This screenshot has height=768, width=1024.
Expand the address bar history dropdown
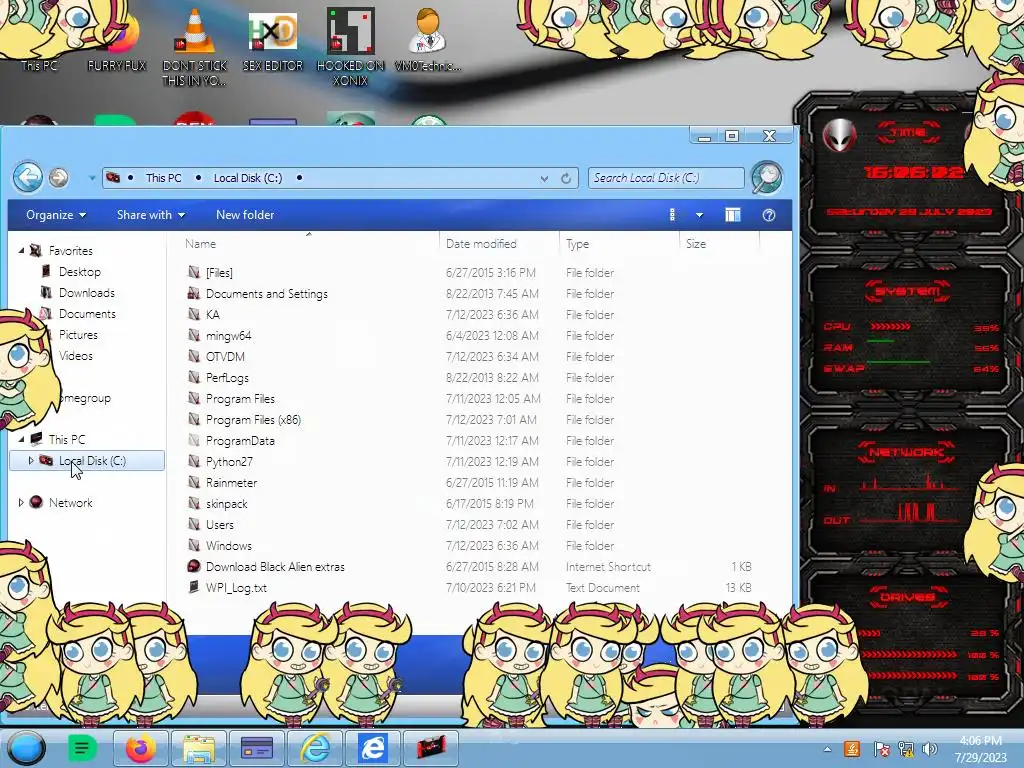(x=543, y=178)
